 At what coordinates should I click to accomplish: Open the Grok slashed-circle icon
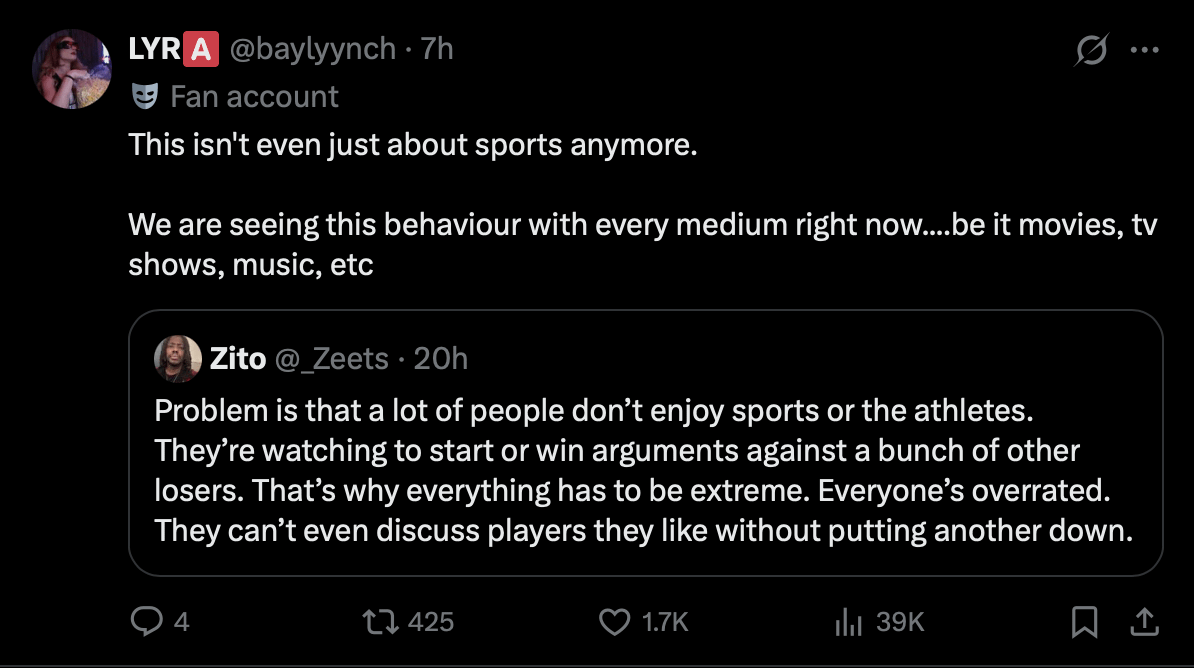tap(1091, 51)
